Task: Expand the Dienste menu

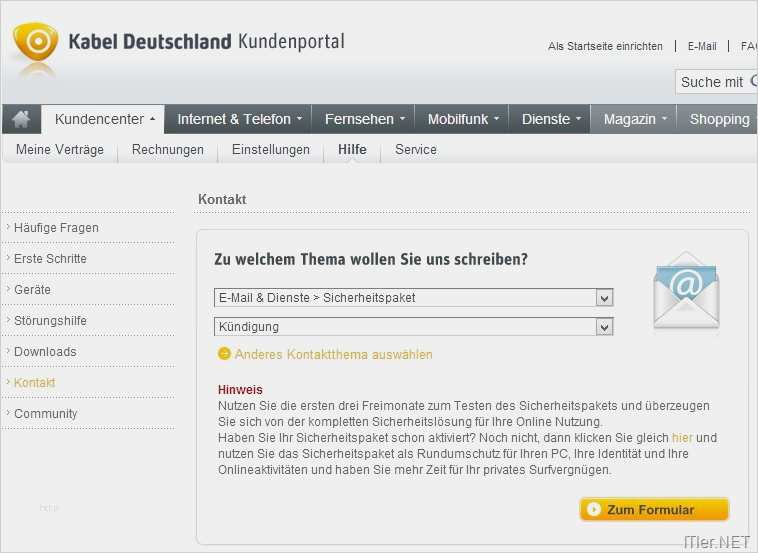Action: point(551,119)
